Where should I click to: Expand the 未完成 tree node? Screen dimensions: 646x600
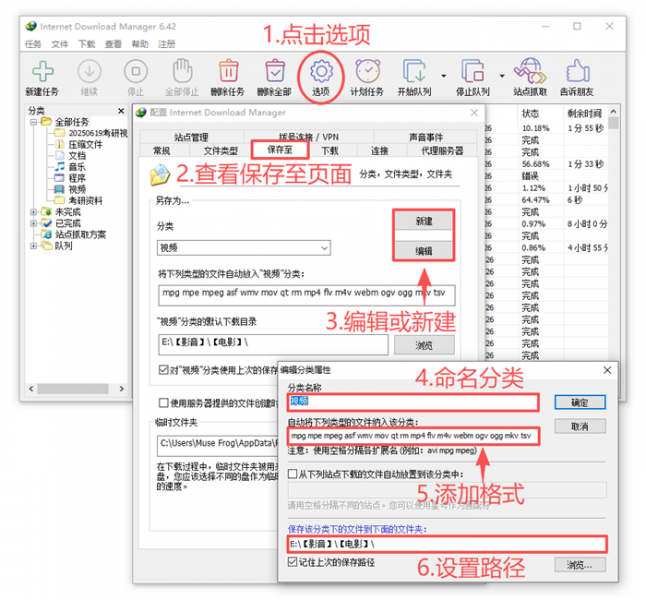coord(34,212)
